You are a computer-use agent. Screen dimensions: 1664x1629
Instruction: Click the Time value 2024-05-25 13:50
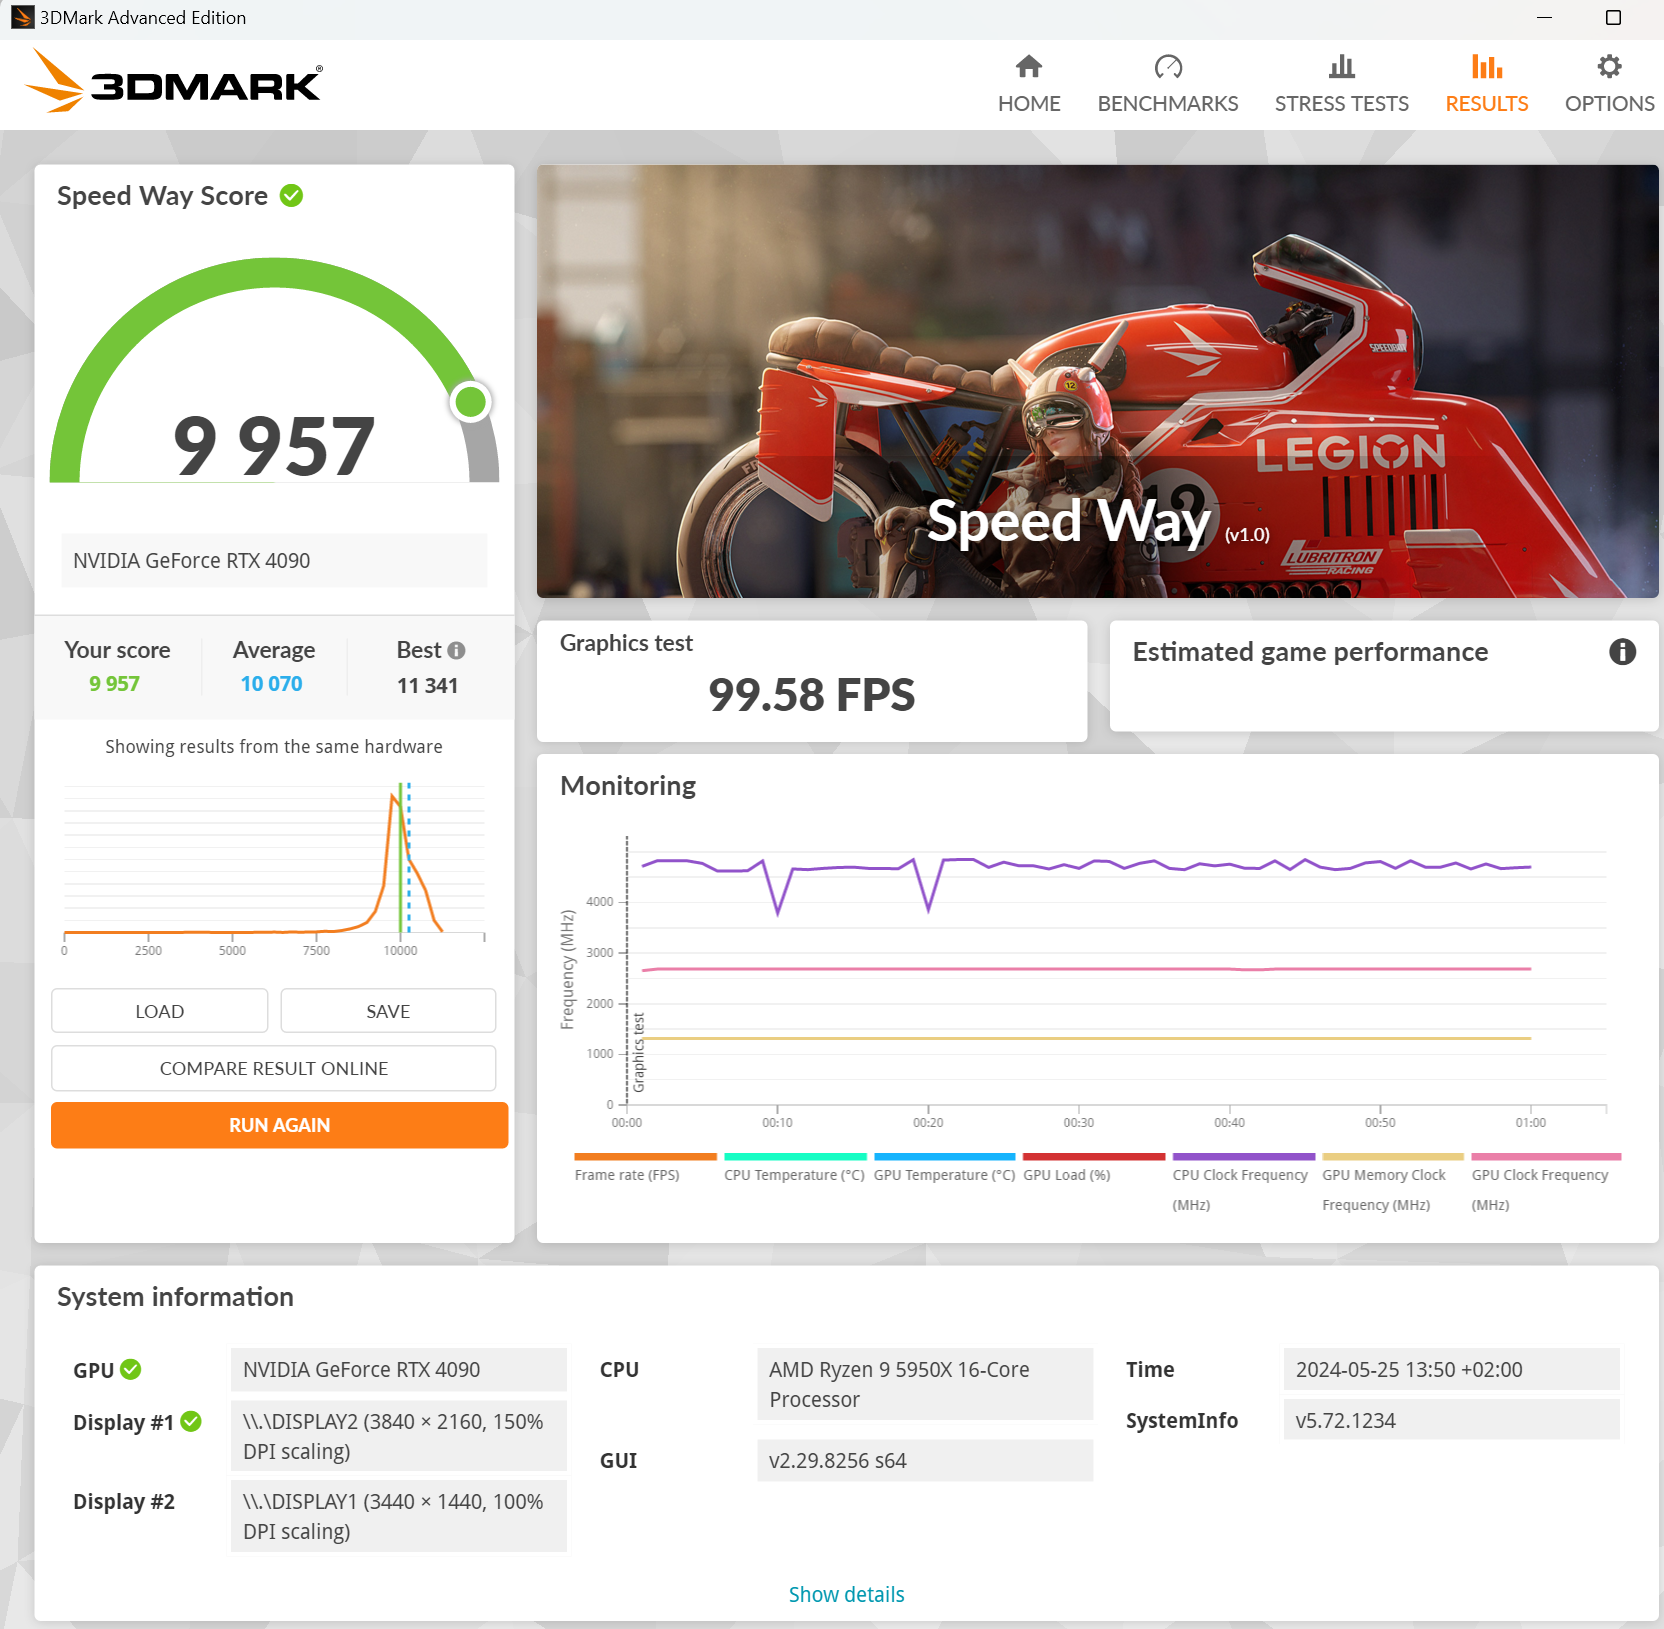[1451, 1369]
